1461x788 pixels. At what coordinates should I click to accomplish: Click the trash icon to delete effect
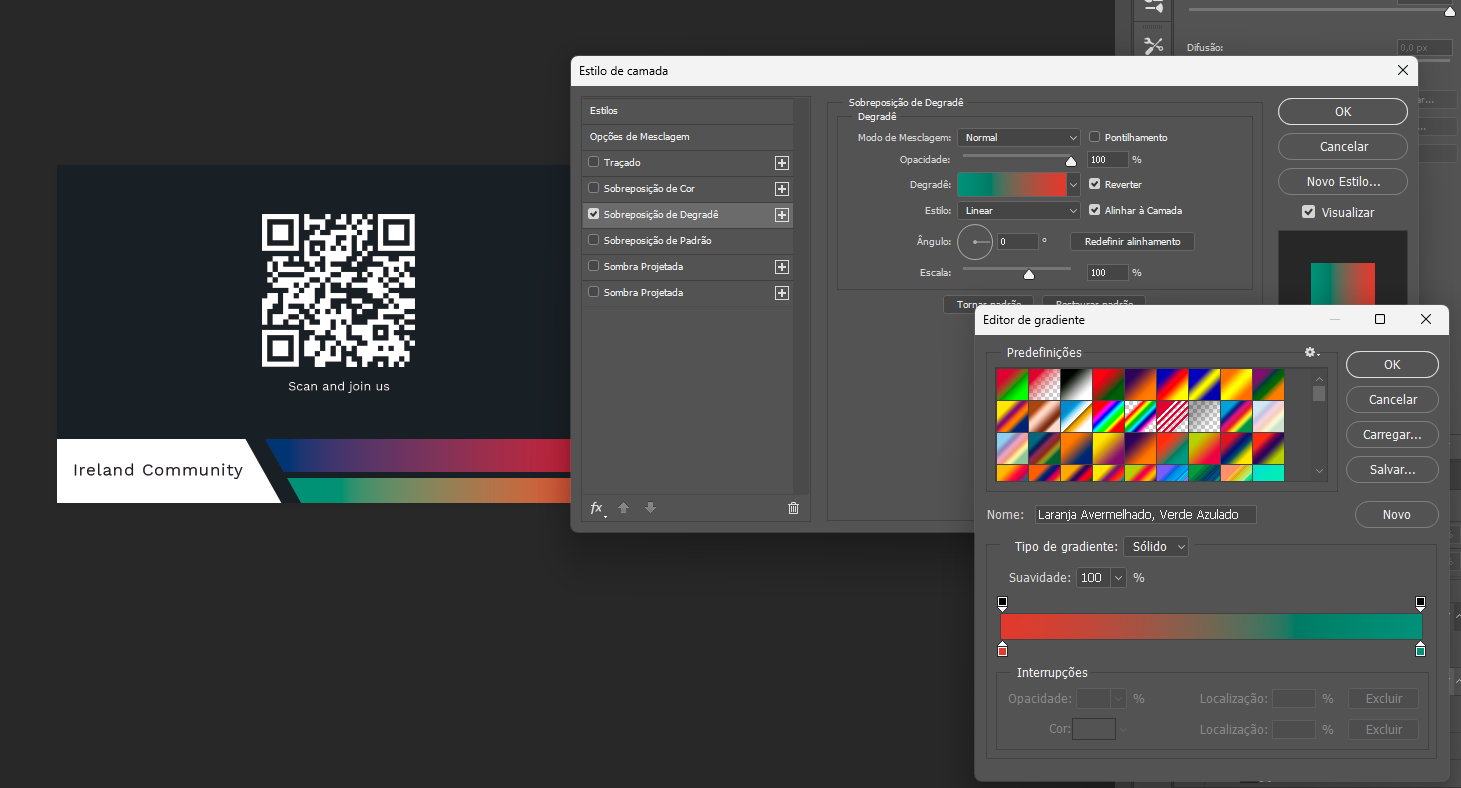[793, 508]
